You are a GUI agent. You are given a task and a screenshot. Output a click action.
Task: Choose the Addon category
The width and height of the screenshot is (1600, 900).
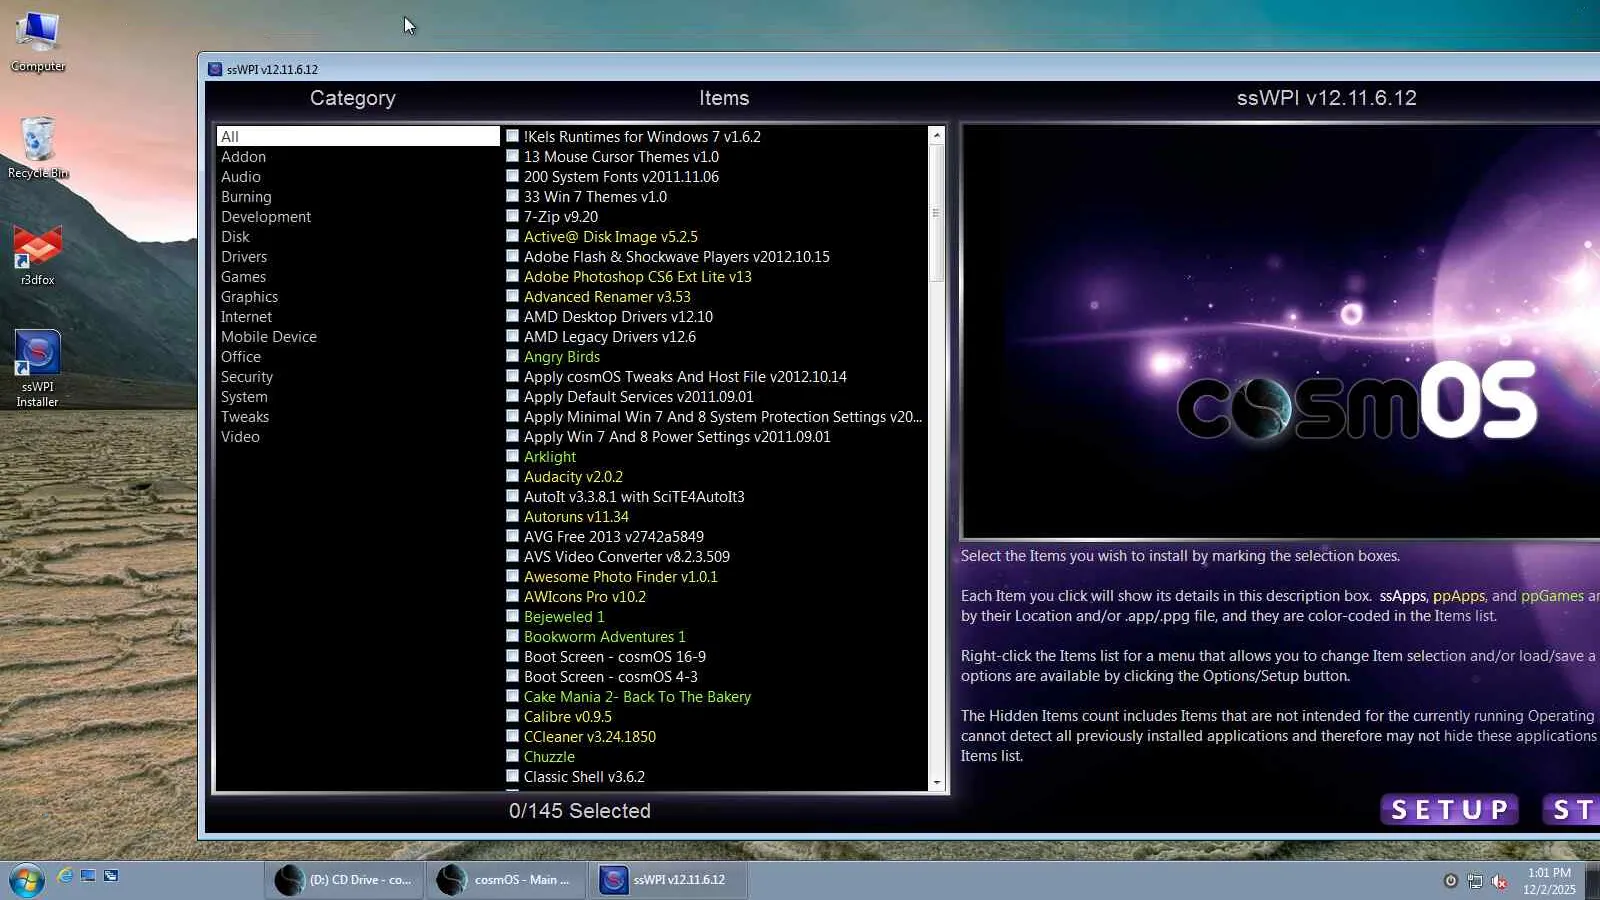click(x=358, y=156)
